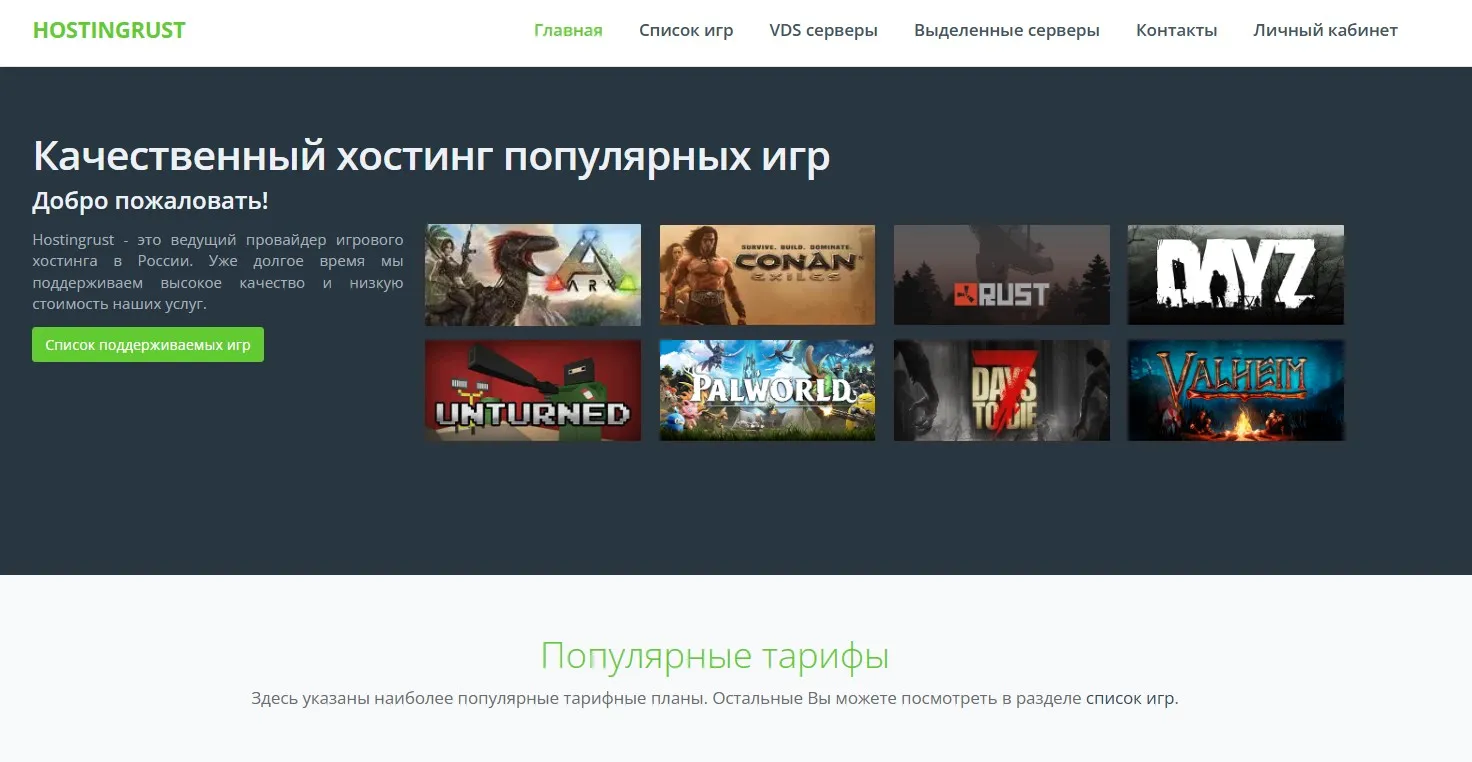Viewport: 1472px width, 762px height.
Task: Click the Качественный хостинг популярных игр heading
Action: click(x=431, y=157)
